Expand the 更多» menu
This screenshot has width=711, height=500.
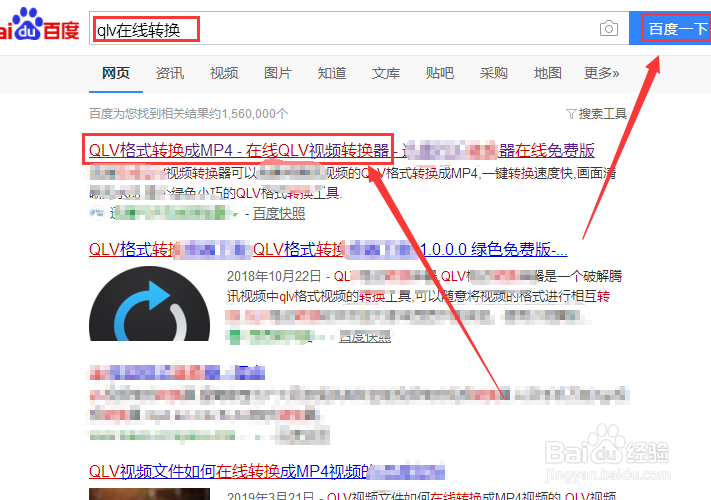point(602,73)
